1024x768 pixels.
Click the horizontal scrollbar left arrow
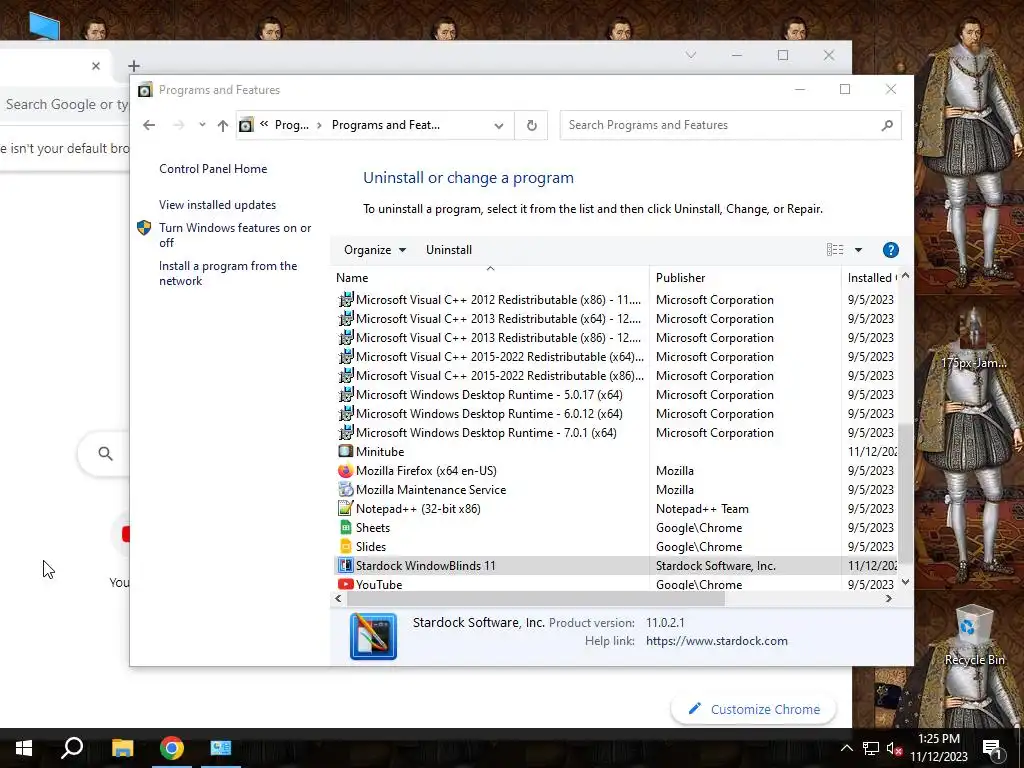coord(338,598)
